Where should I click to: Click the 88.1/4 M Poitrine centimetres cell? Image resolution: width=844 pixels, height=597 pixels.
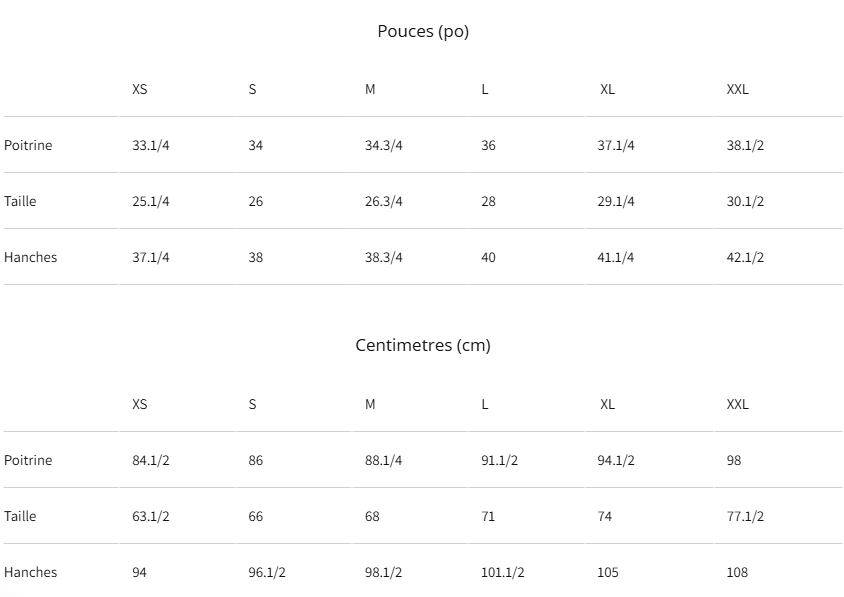click(383, 460)
